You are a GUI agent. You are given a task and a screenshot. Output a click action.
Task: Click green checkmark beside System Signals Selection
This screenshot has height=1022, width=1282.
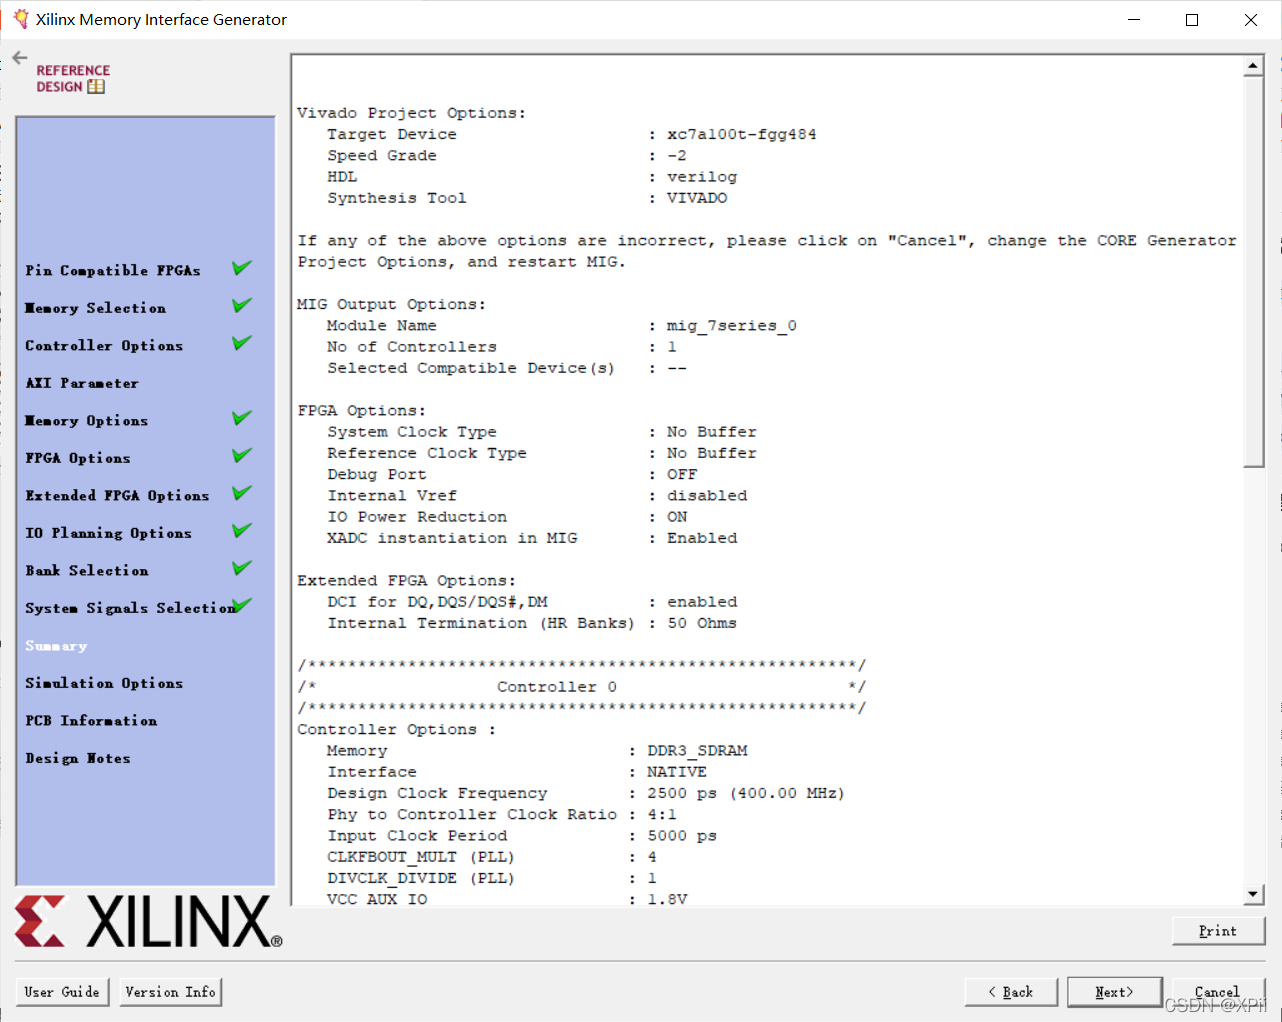242,605
